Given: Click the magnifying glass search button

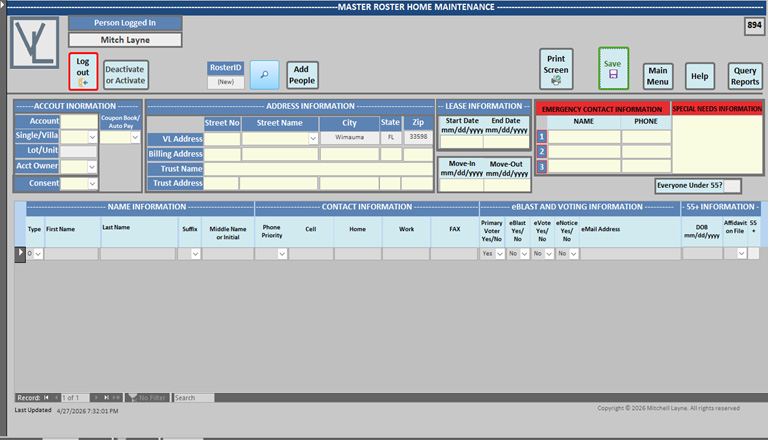Looking at the screenshot, I should pyautogui.click(x=264, y=75).
